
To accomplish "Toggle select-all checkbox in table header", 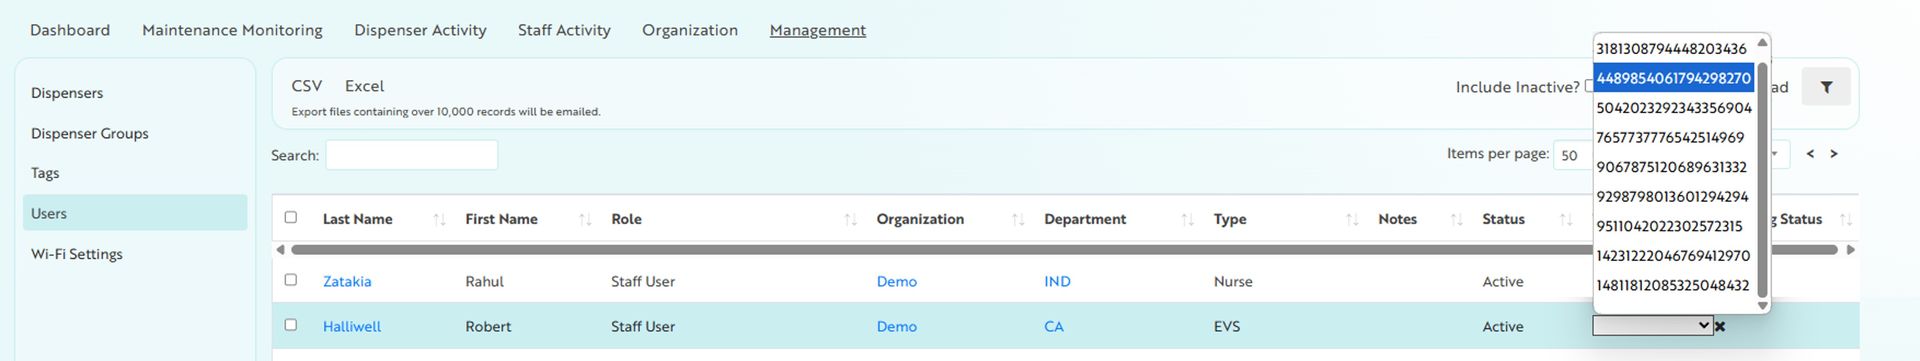I will pyautogui.click(x=291, y=217).
